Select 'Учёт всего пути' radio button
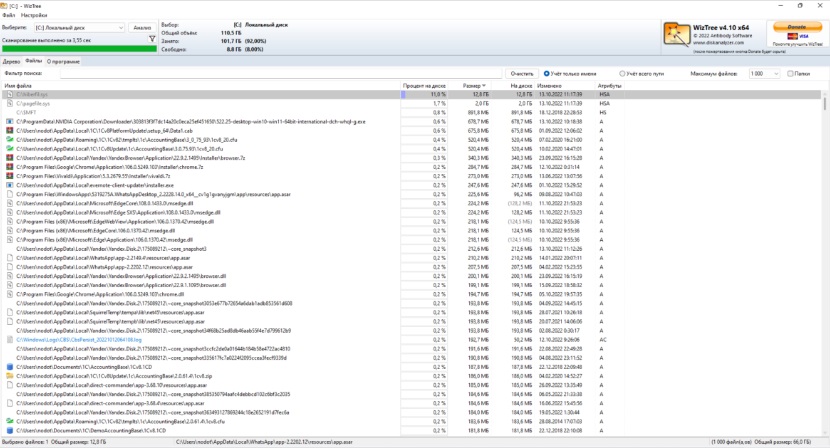This screenshot has height=448, width=830. point(621,74)
